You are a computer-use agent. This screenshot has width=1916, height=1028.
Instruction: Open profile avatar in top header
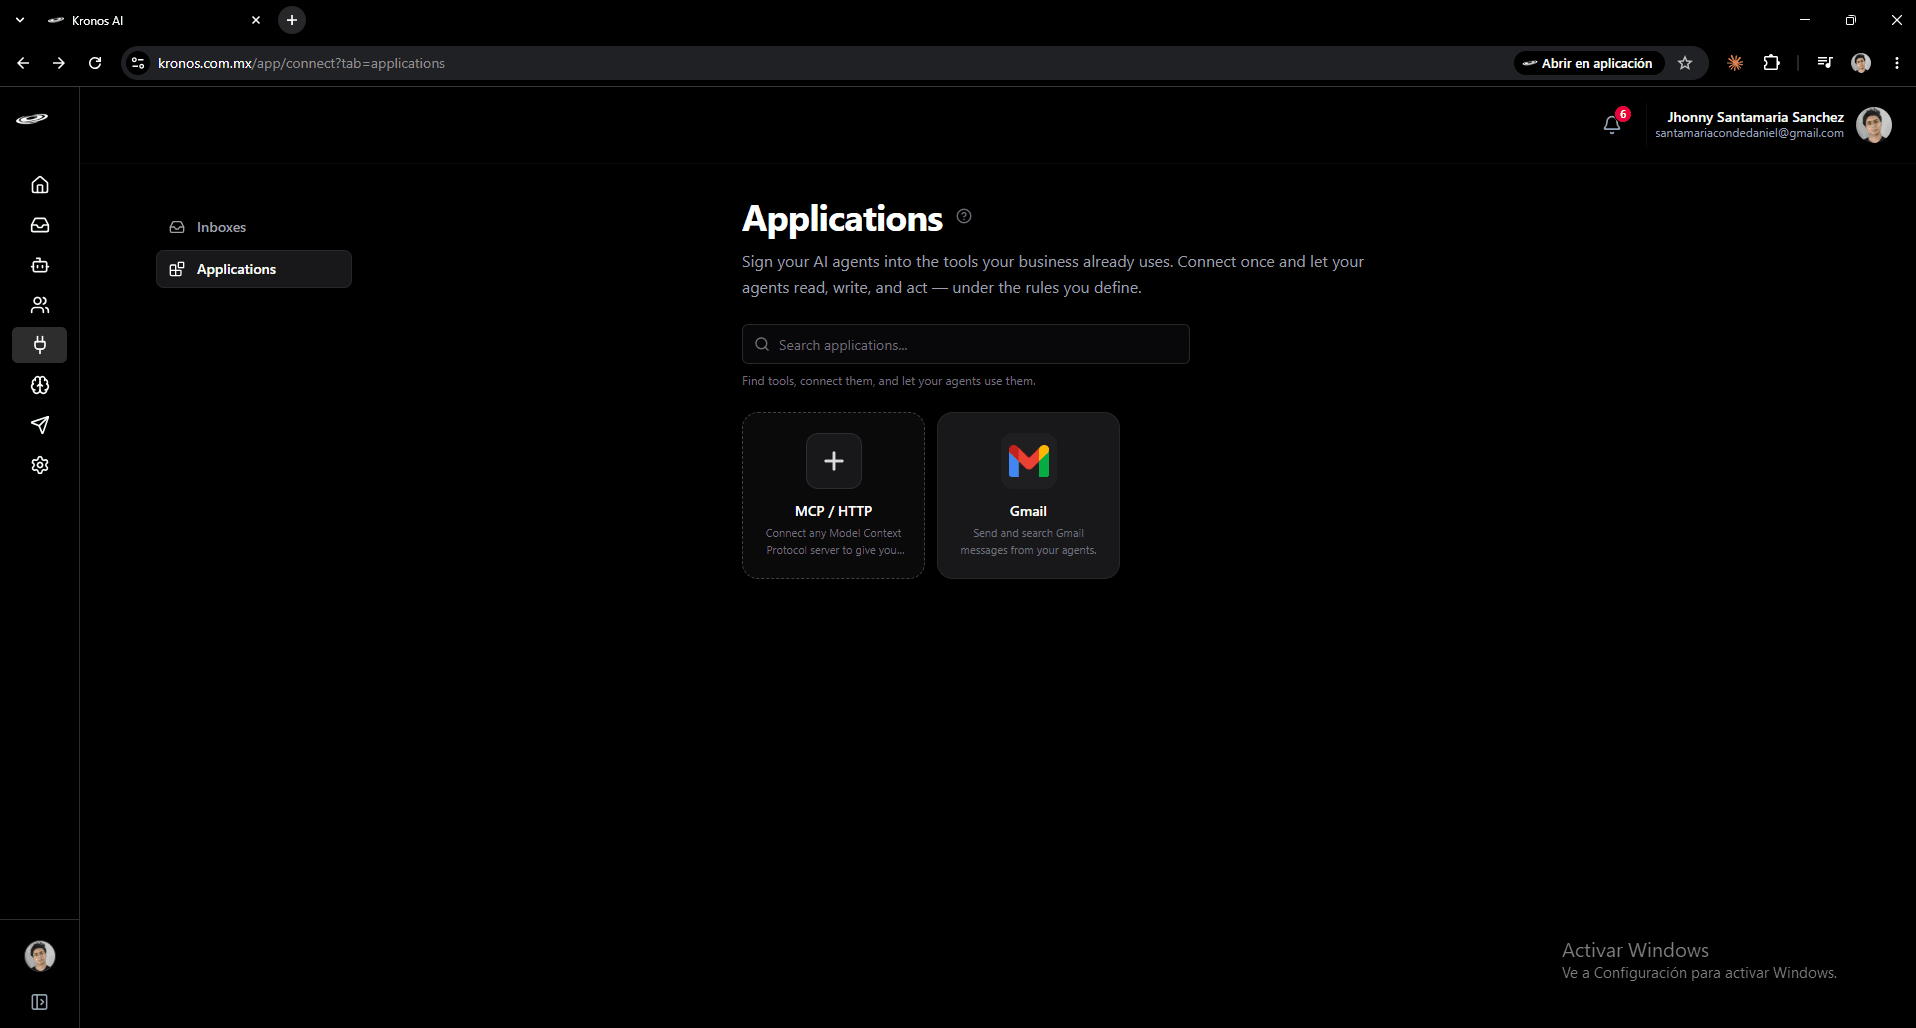click(1874, 125)
